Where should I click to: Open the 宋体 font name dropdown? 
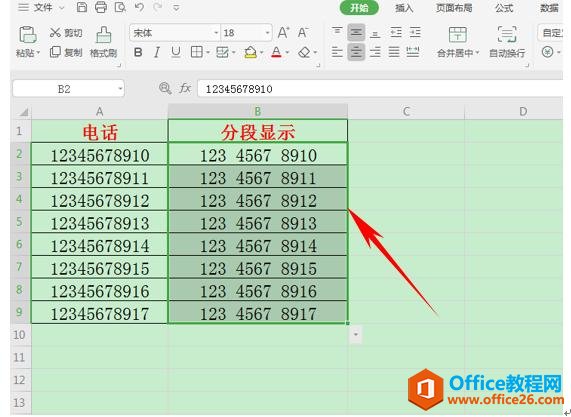216,33
